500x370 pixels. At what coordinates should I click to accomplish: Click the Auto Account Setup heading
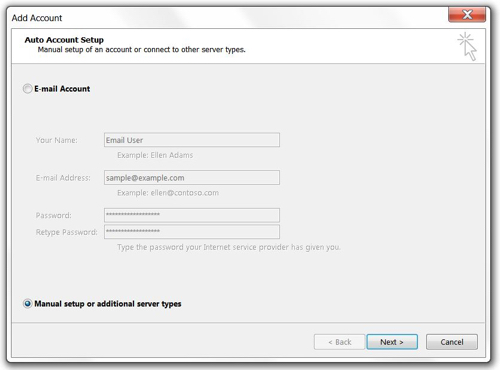click(64, 40)
